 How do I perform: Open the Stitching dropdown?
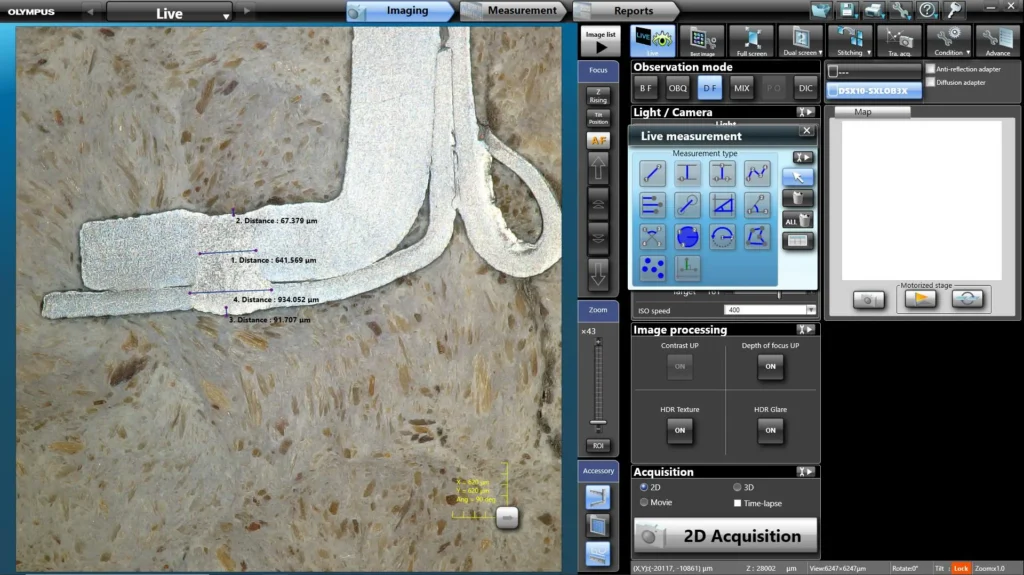[x=850, y=41]
